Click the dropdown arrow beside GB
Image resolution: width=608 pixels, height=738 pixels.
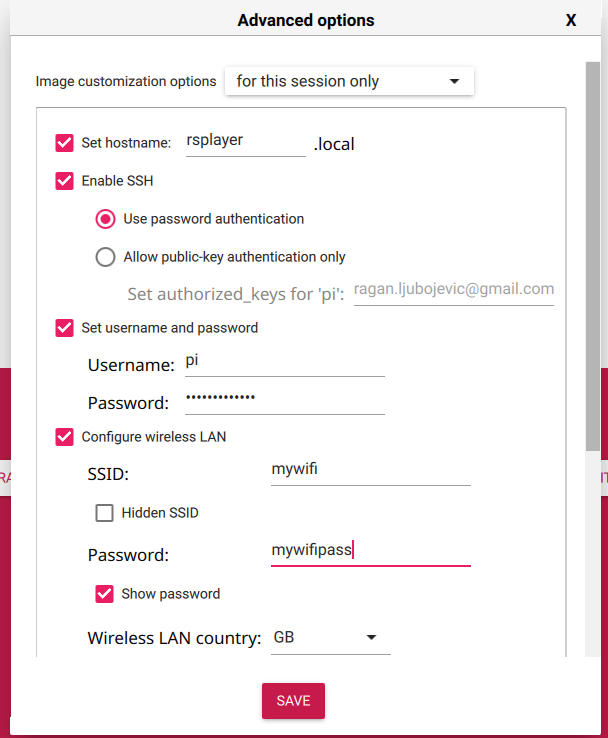[x=371, y=638]
